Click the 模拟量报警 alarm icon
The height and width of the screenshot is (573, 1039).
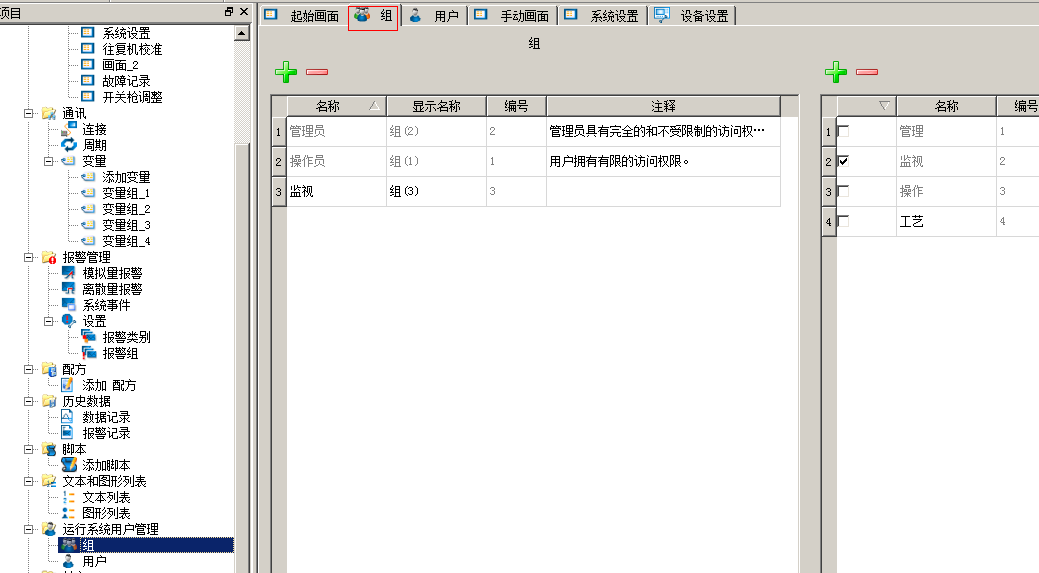tap(69, 272)
